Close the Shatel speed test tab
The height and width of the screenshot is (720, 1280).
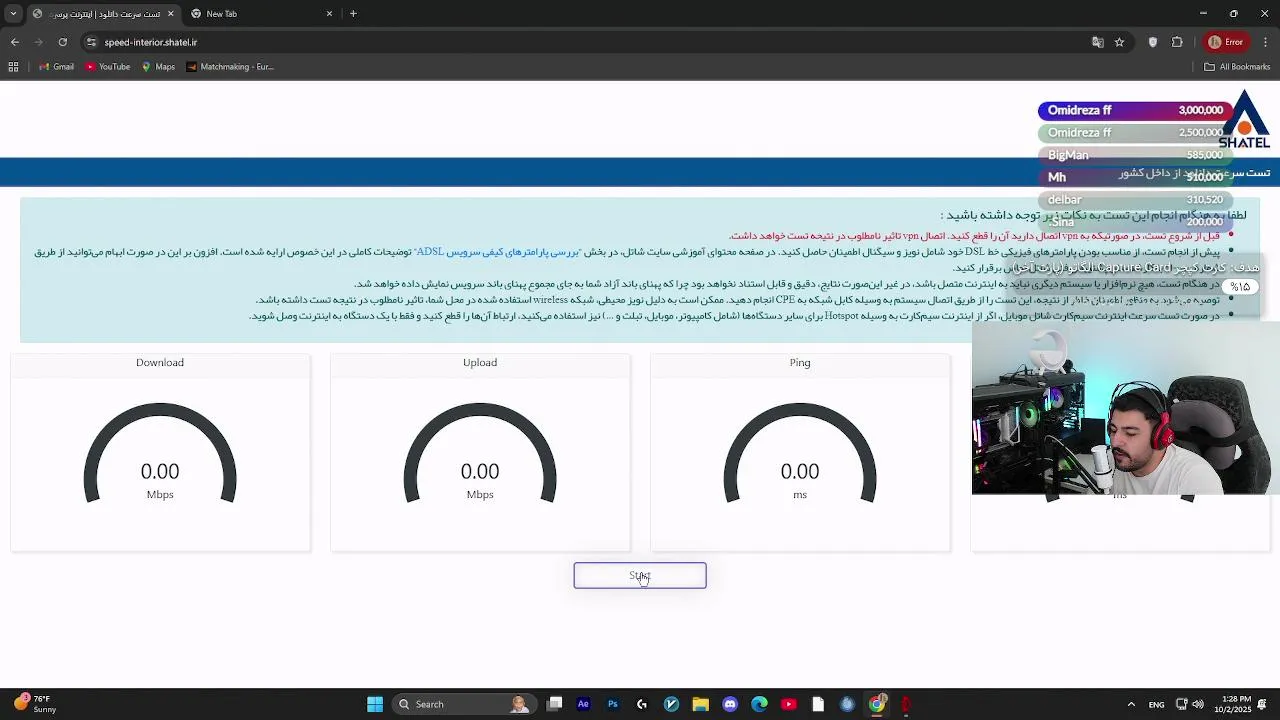[170, 14]
